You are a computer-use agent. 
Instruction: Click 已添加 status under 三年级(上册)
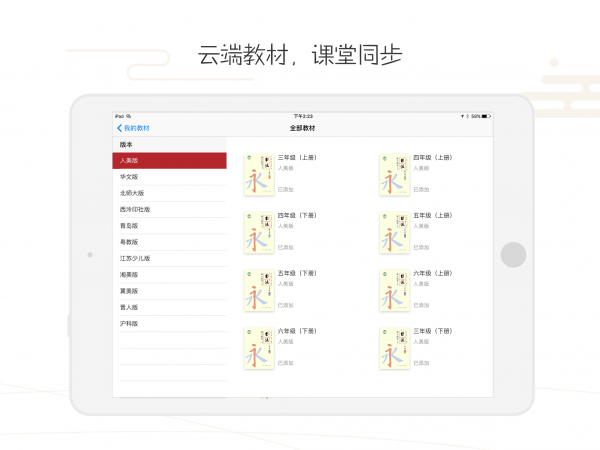point(285,190)
